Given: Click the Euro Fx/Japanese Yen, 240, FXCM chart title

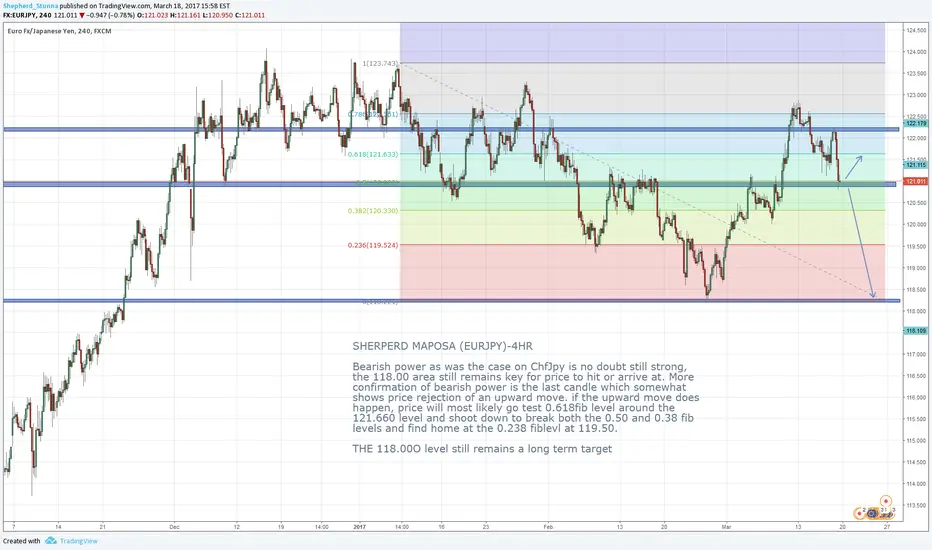Looking at the screenshot, I should (x=59, y=31).
